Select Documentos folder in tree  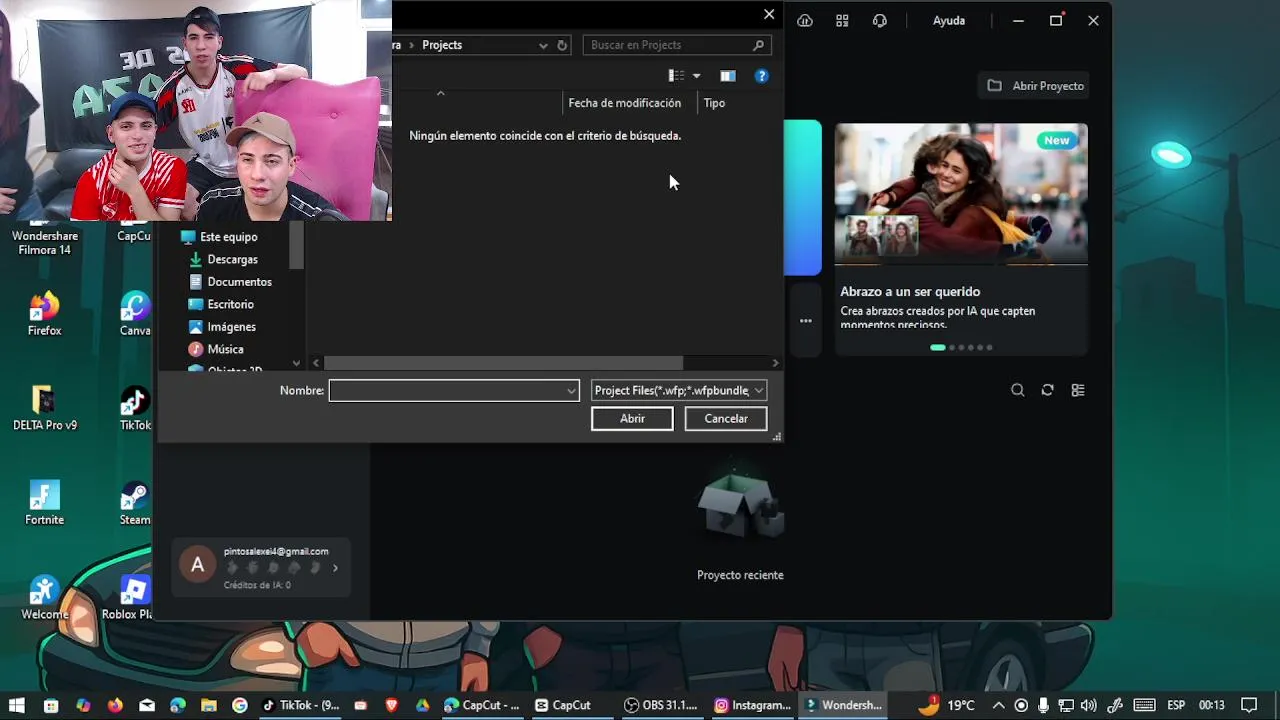point(239,282)
